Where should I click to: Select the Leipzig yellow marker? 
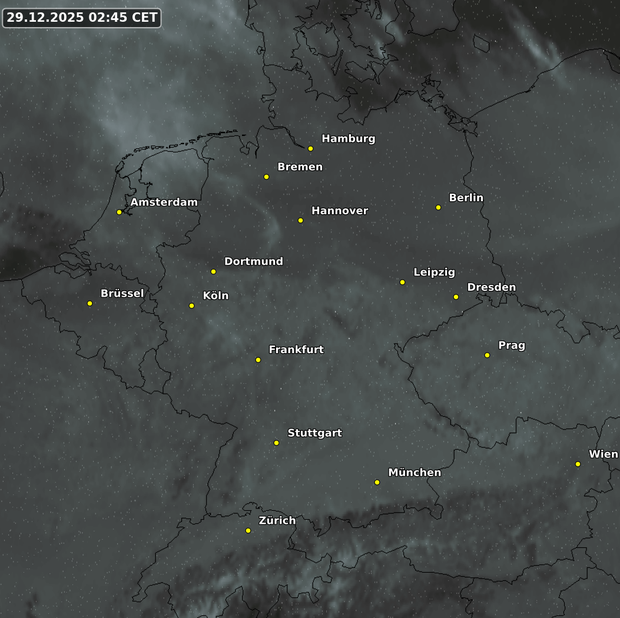403,282
